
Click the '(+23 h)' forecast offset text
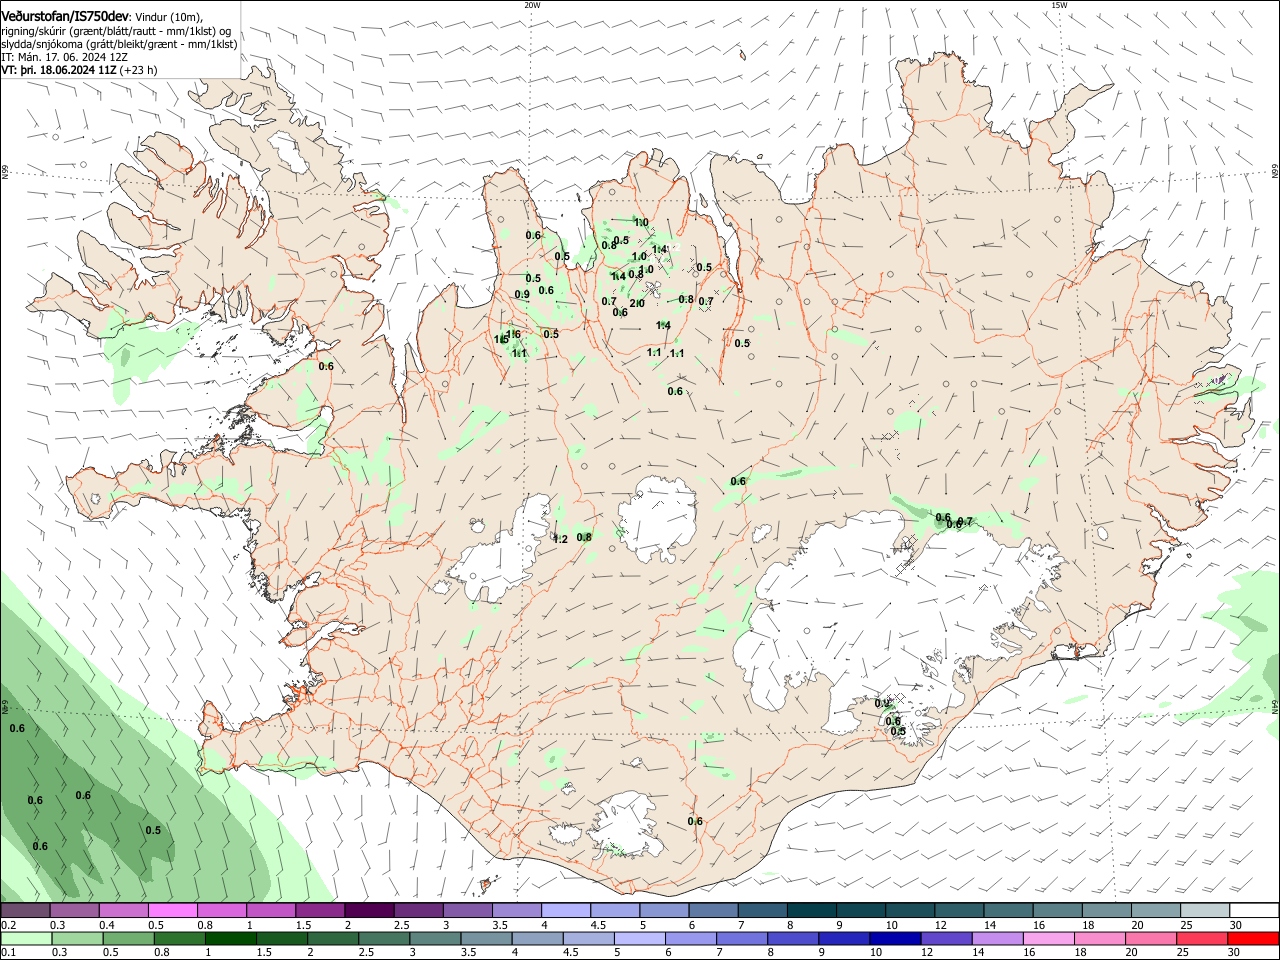click(138, 70)
